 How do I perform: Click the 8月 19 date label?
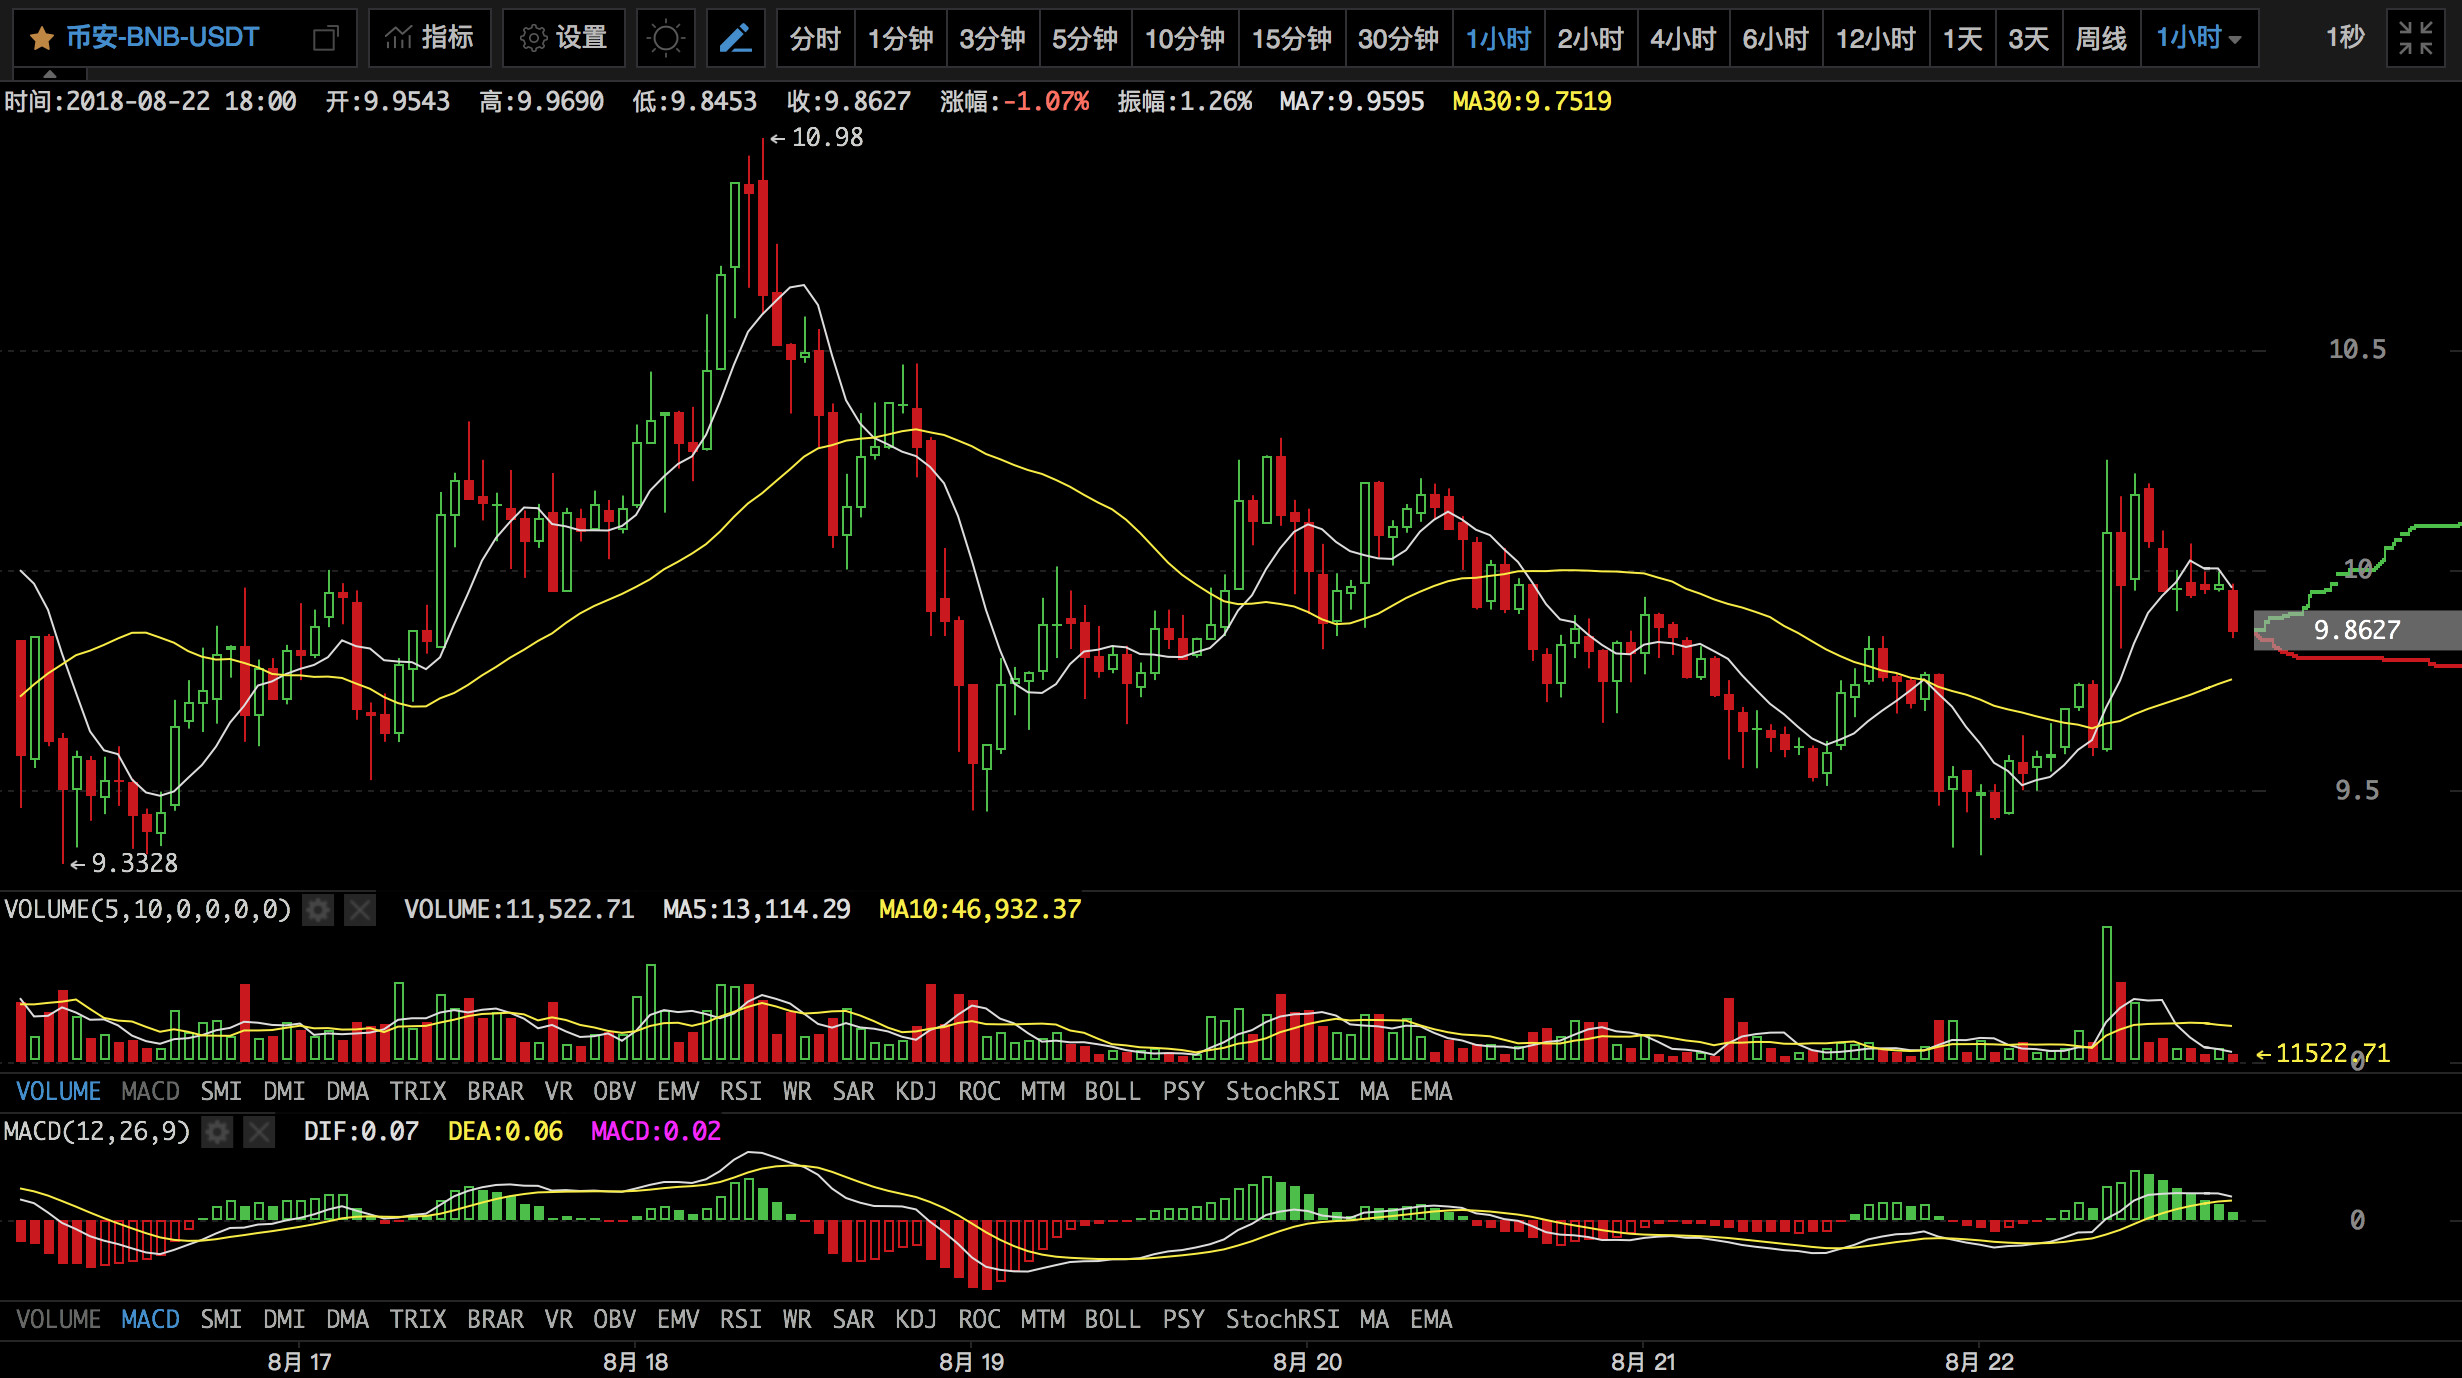[x=971, y=1362]
